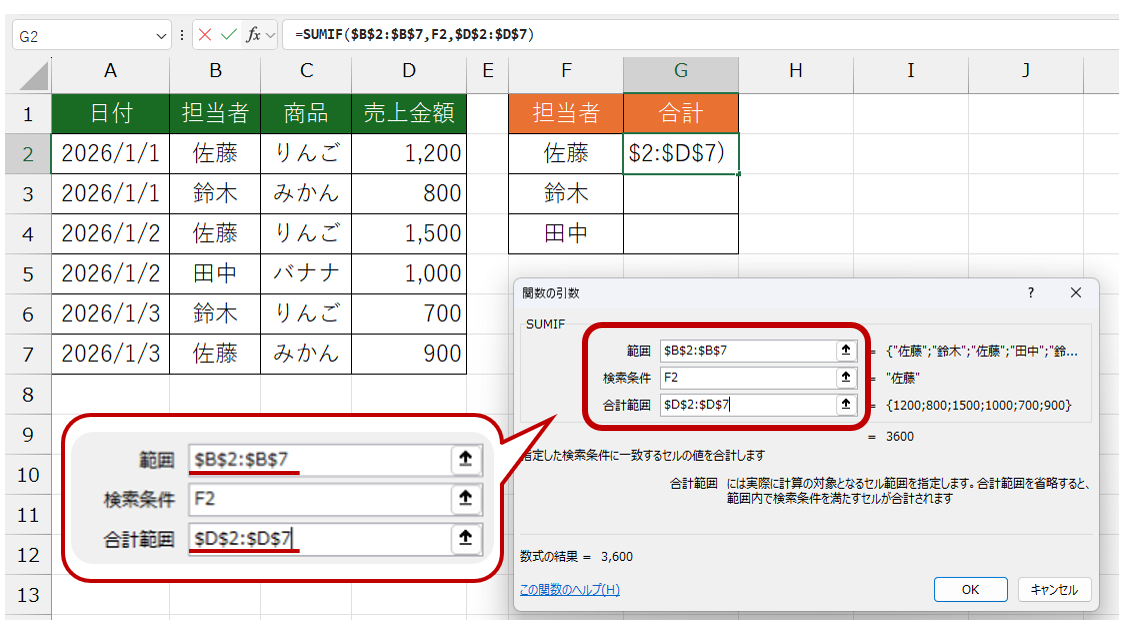Close the 関数の引数 dialog
Viewport: 1128px width, 630px height.
[x=1076, y=293]
